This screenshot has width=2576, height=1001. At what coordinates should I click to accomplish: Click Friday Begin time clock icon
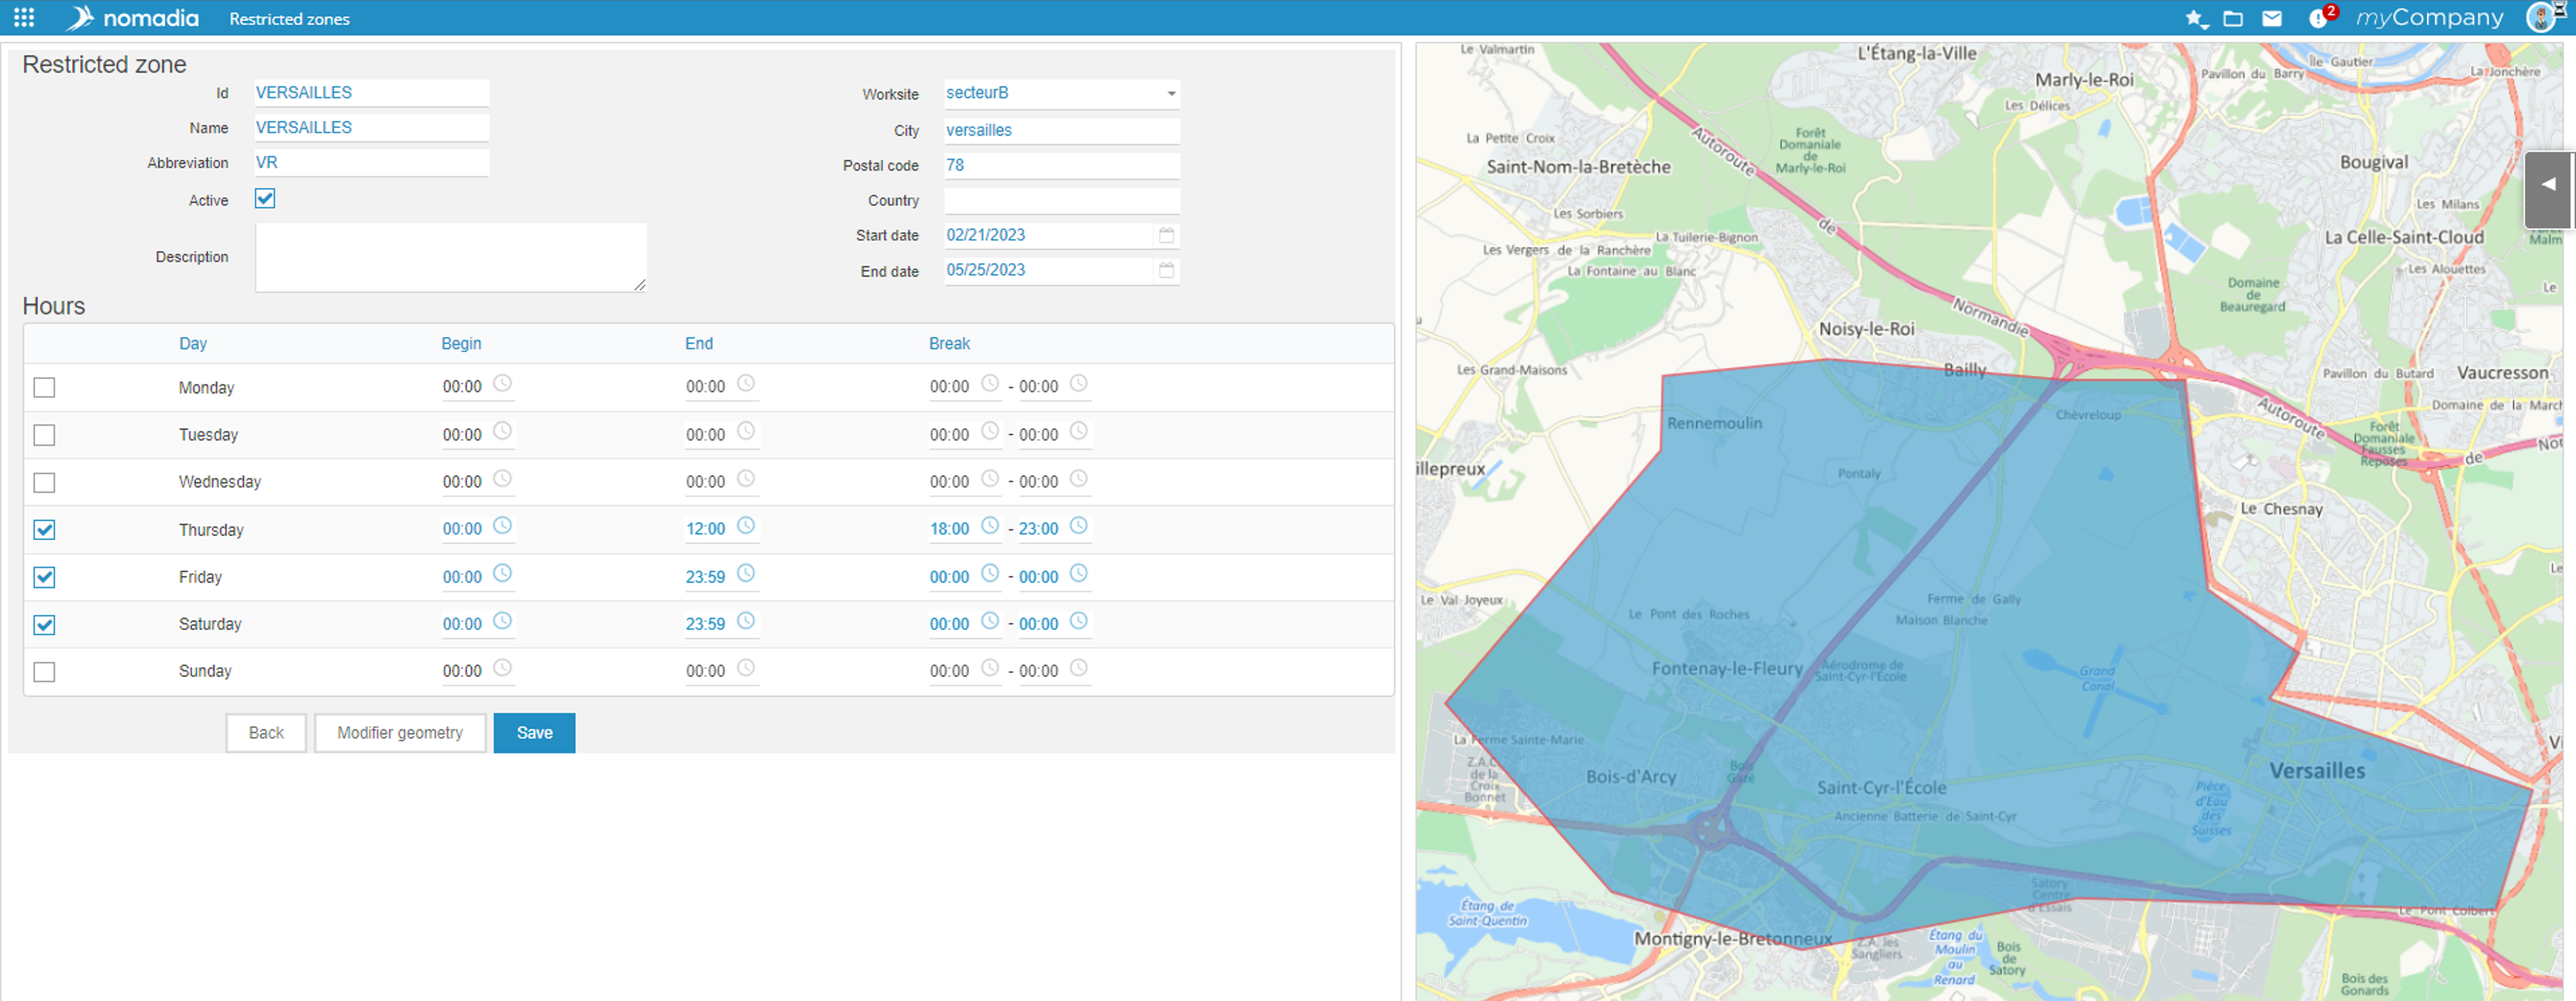(503, 574)
